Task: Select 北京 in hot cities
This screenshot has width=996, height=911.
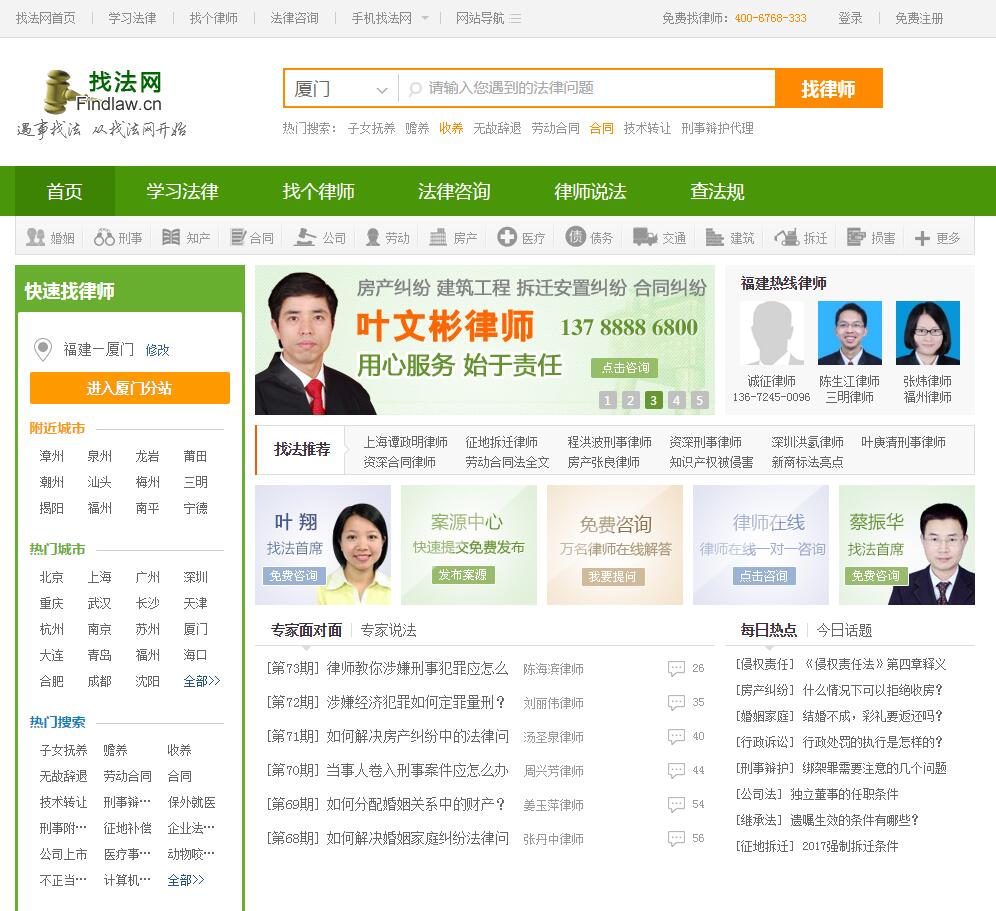Action: [x=51, y=577]
